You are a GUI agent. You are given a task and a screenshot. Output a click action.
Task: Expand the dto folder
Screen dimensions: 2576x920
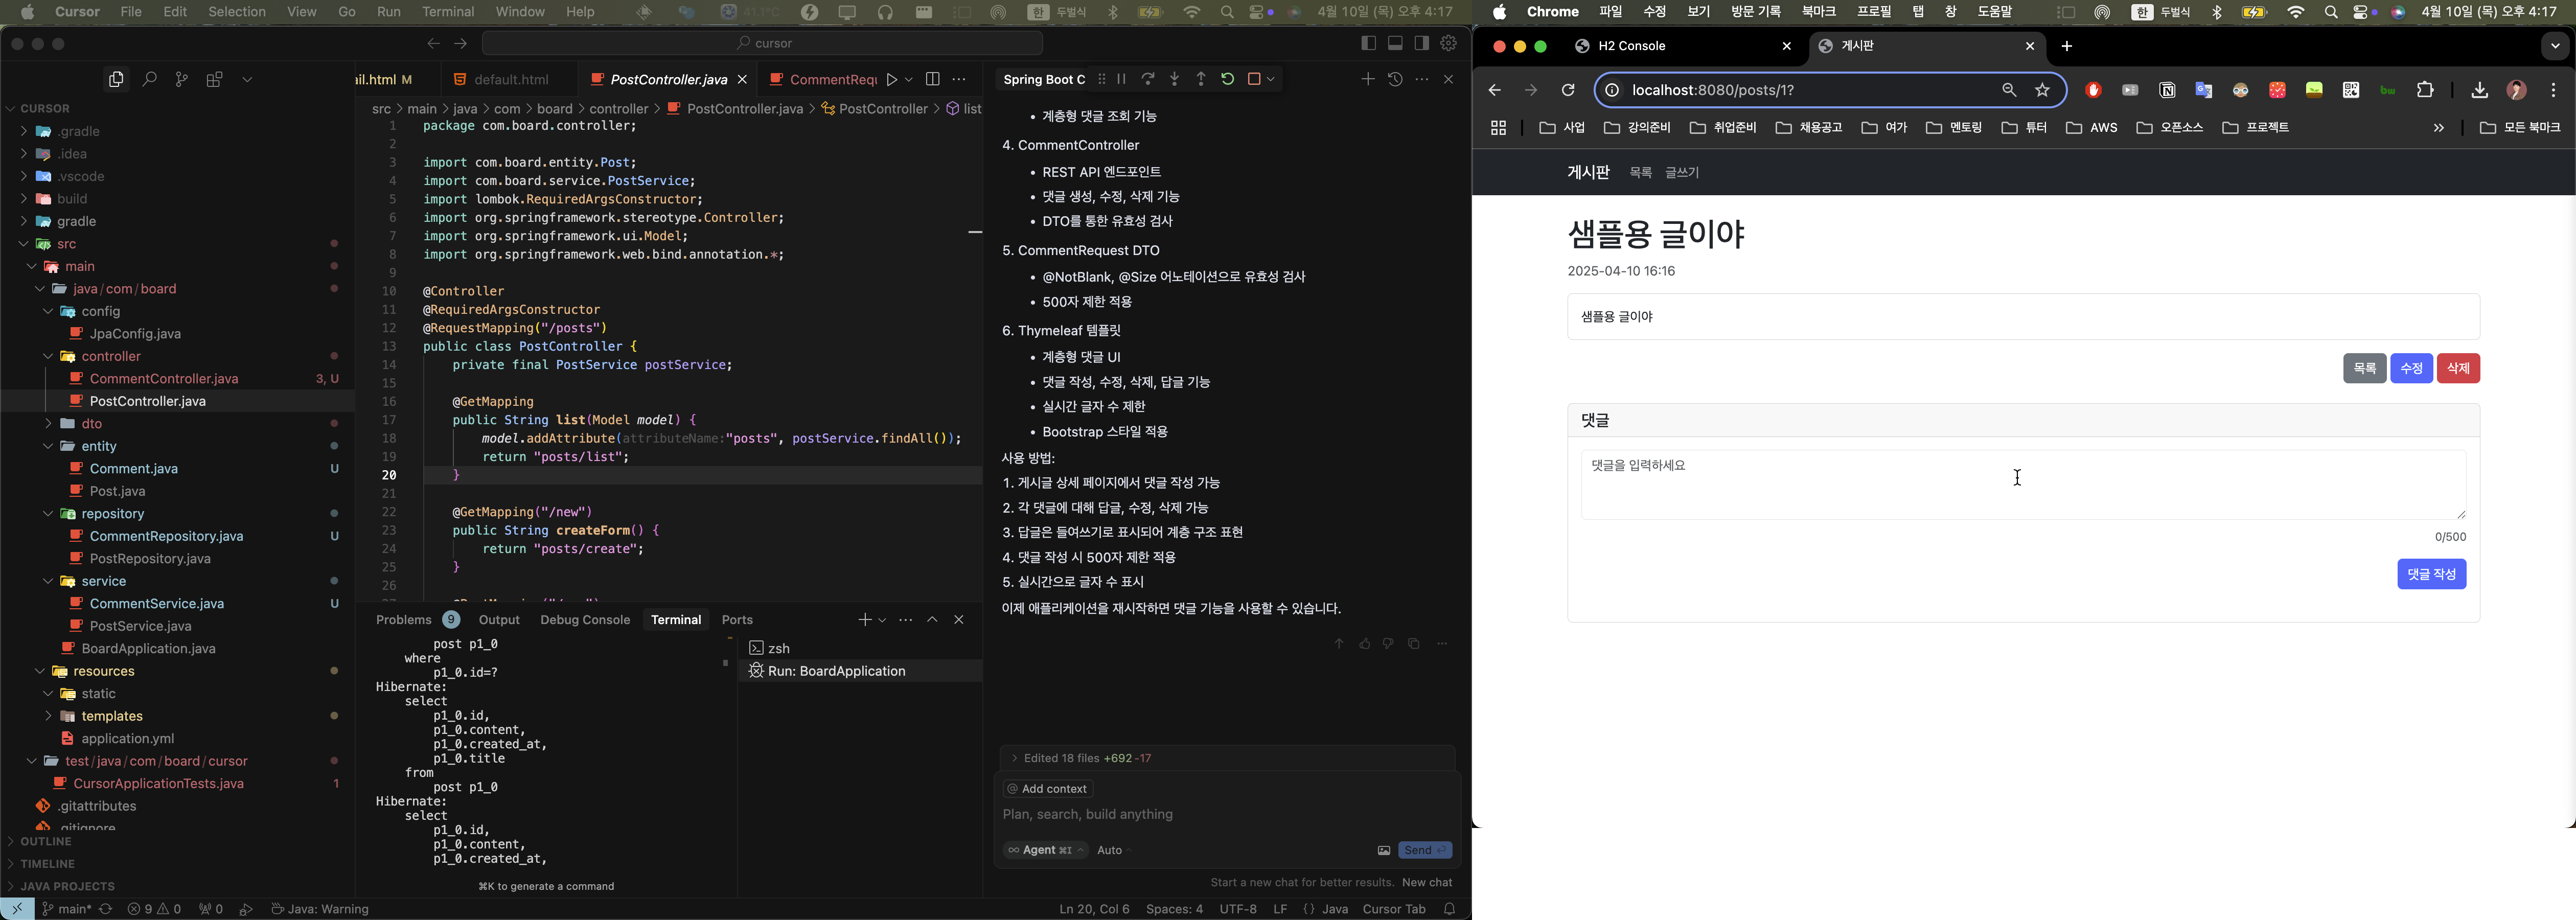(x=48, y=424)
